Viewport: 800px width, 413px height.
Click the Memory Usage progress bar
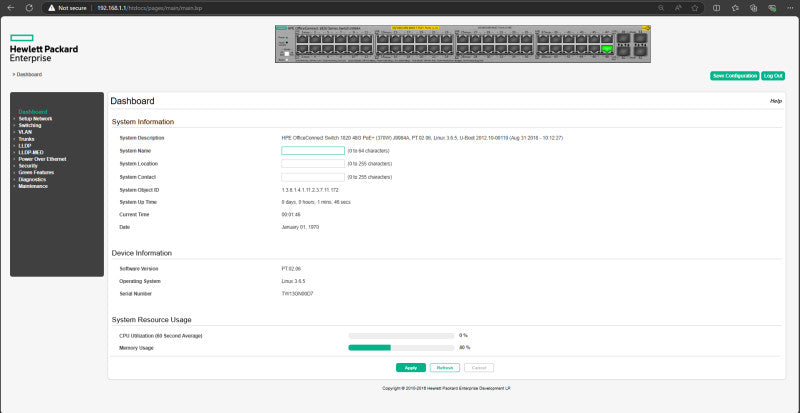coord(401,348)
